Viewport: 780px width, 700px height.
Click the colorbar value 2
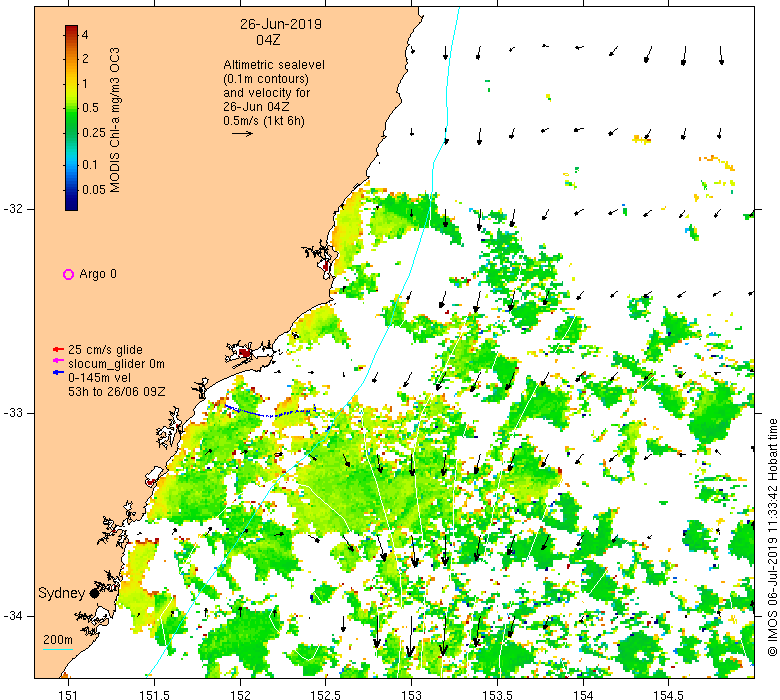pyautogui.click(x=85, y=58)
